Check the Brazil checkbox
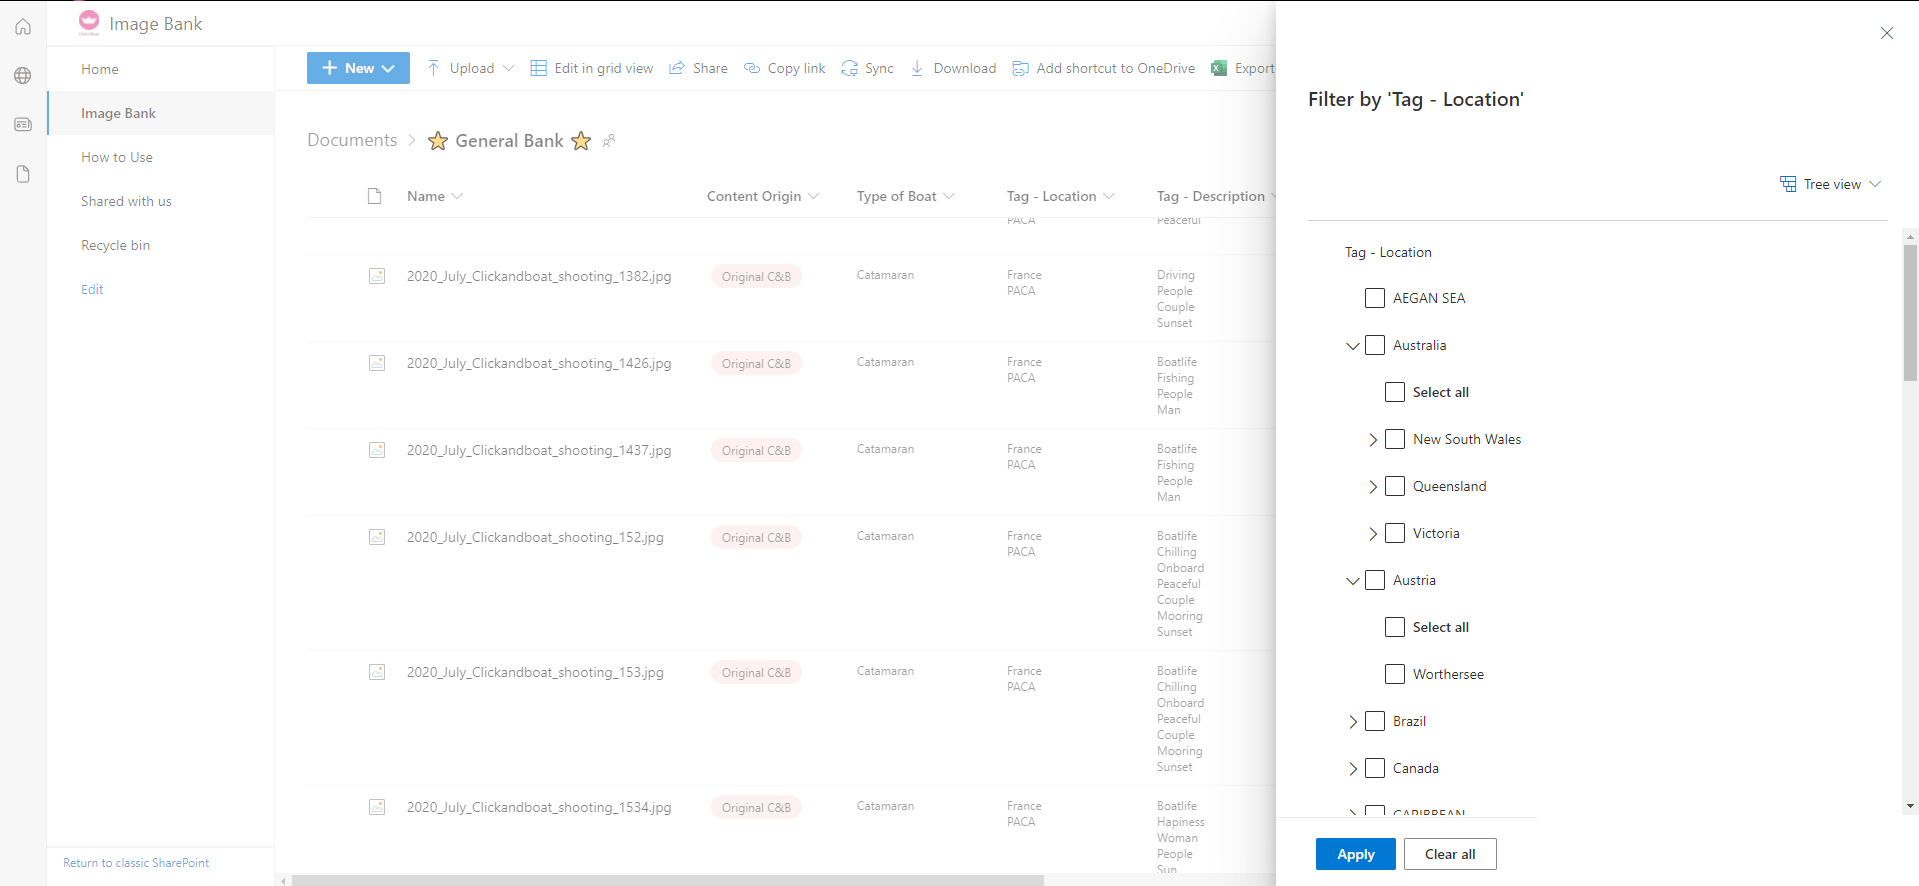The height and width of the screenshot is (886, 1919). click(1375, 721)
